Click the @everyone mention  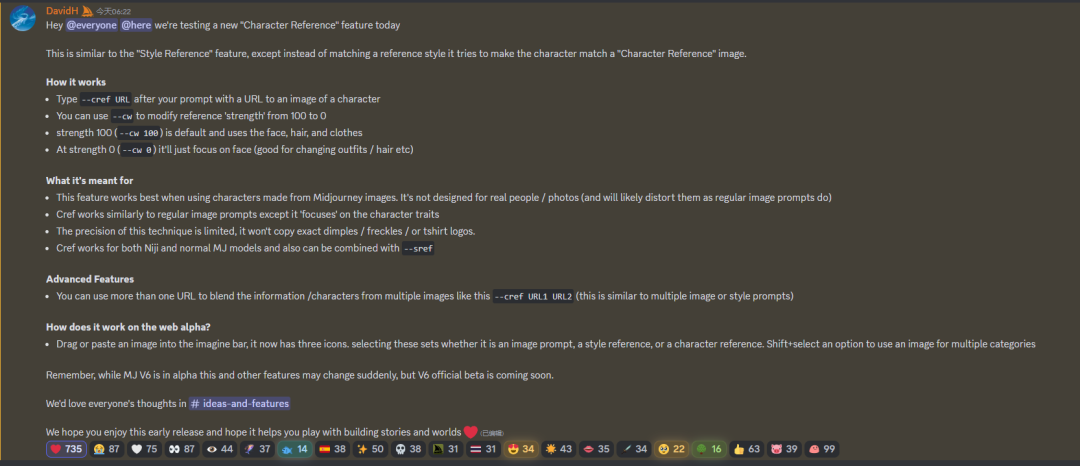[92, 25]
